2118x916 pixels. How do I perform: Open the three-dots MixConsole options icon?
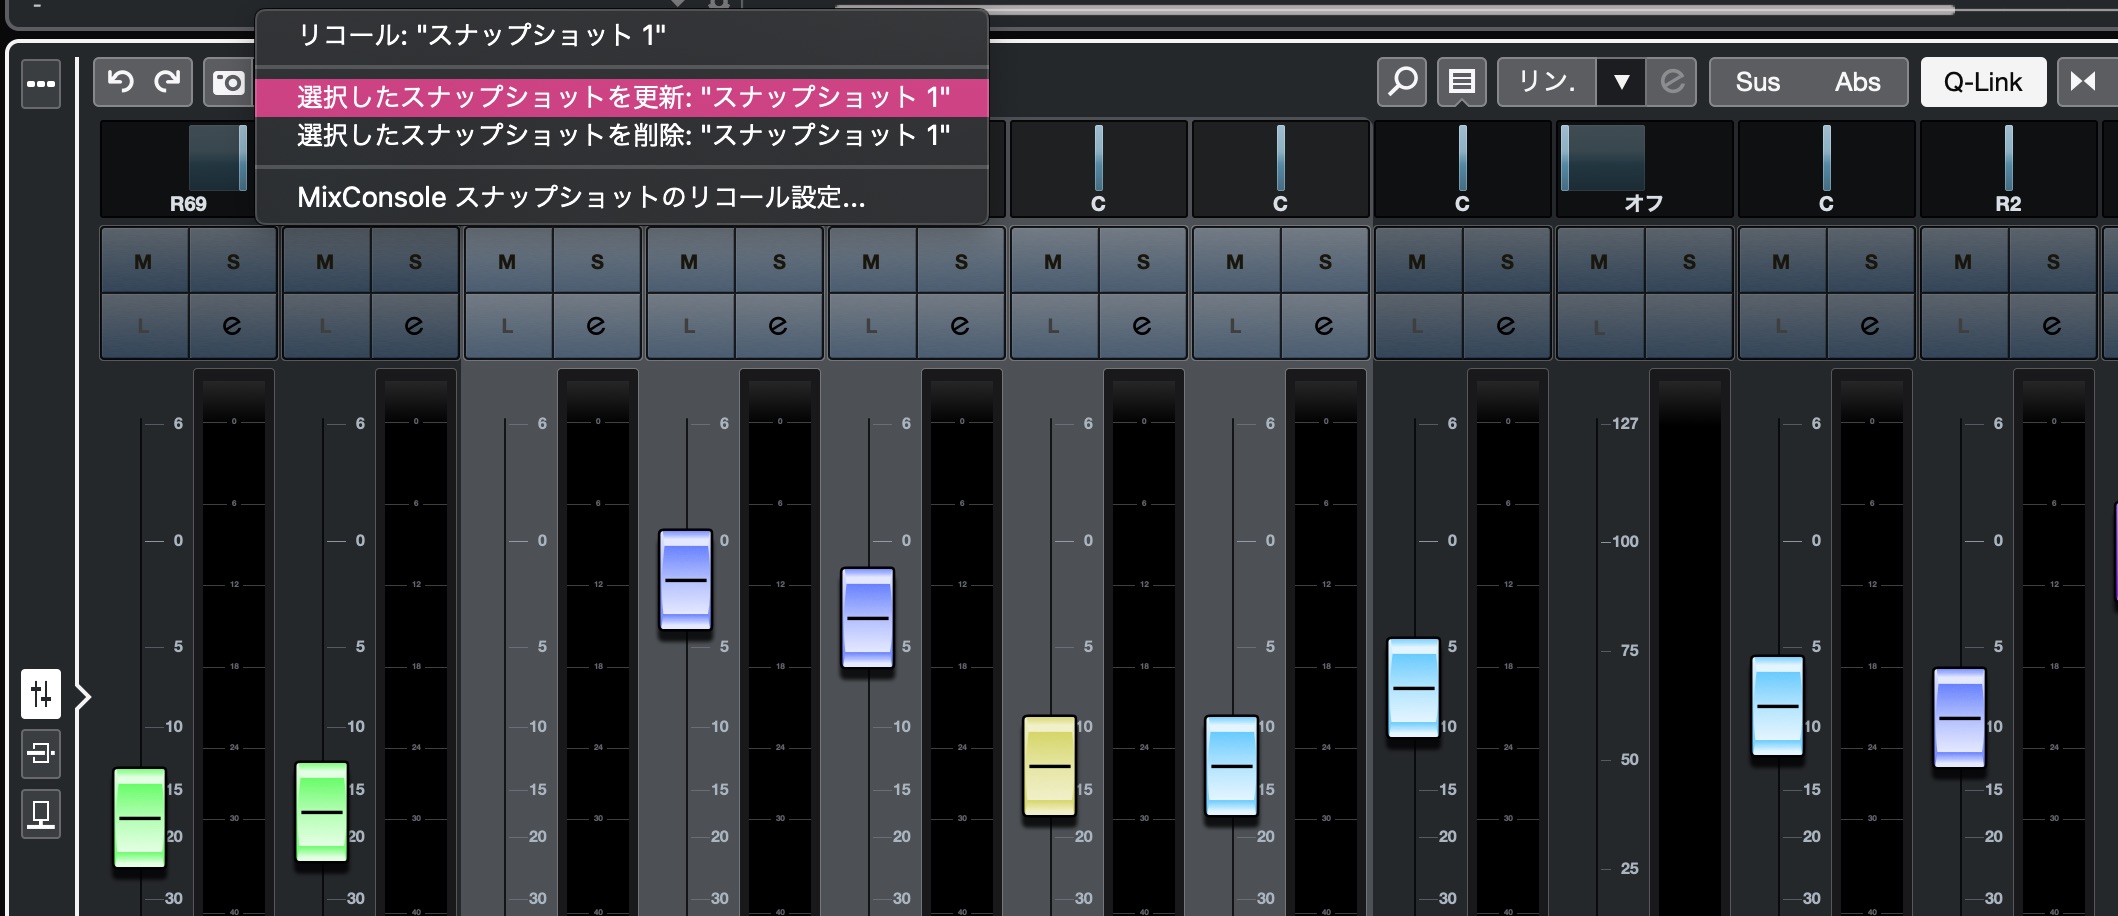[x=41, y=83]
